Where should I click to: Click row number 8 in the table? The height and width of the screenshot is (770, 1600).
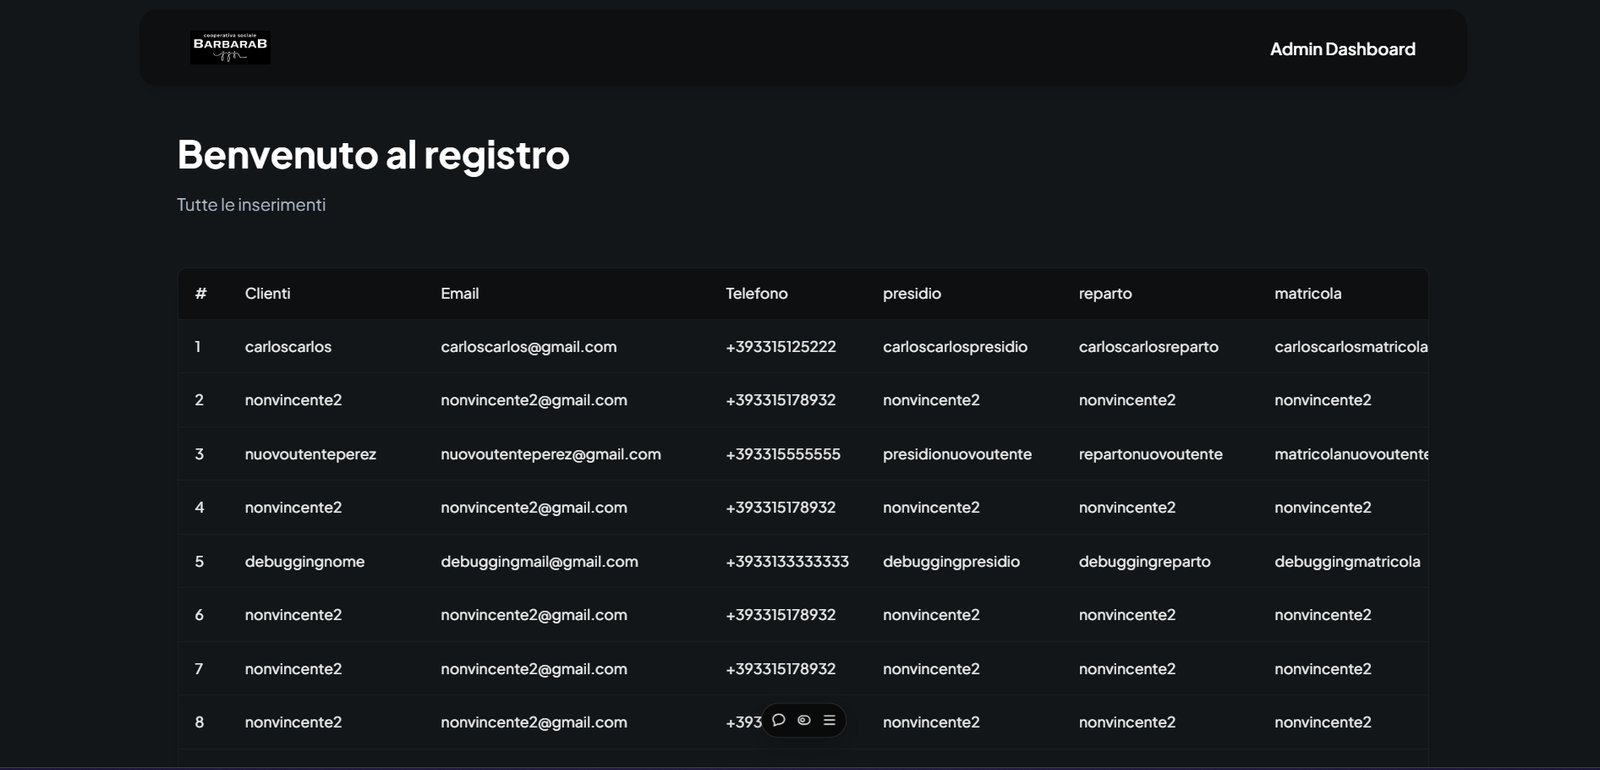(x=199, y=722)
